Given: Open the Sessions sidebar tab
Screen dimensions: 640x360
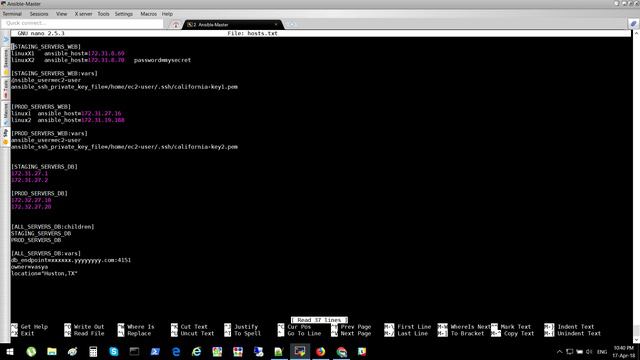Looking at the screenshot, I should pyautogui.click(x=6, y=62).
